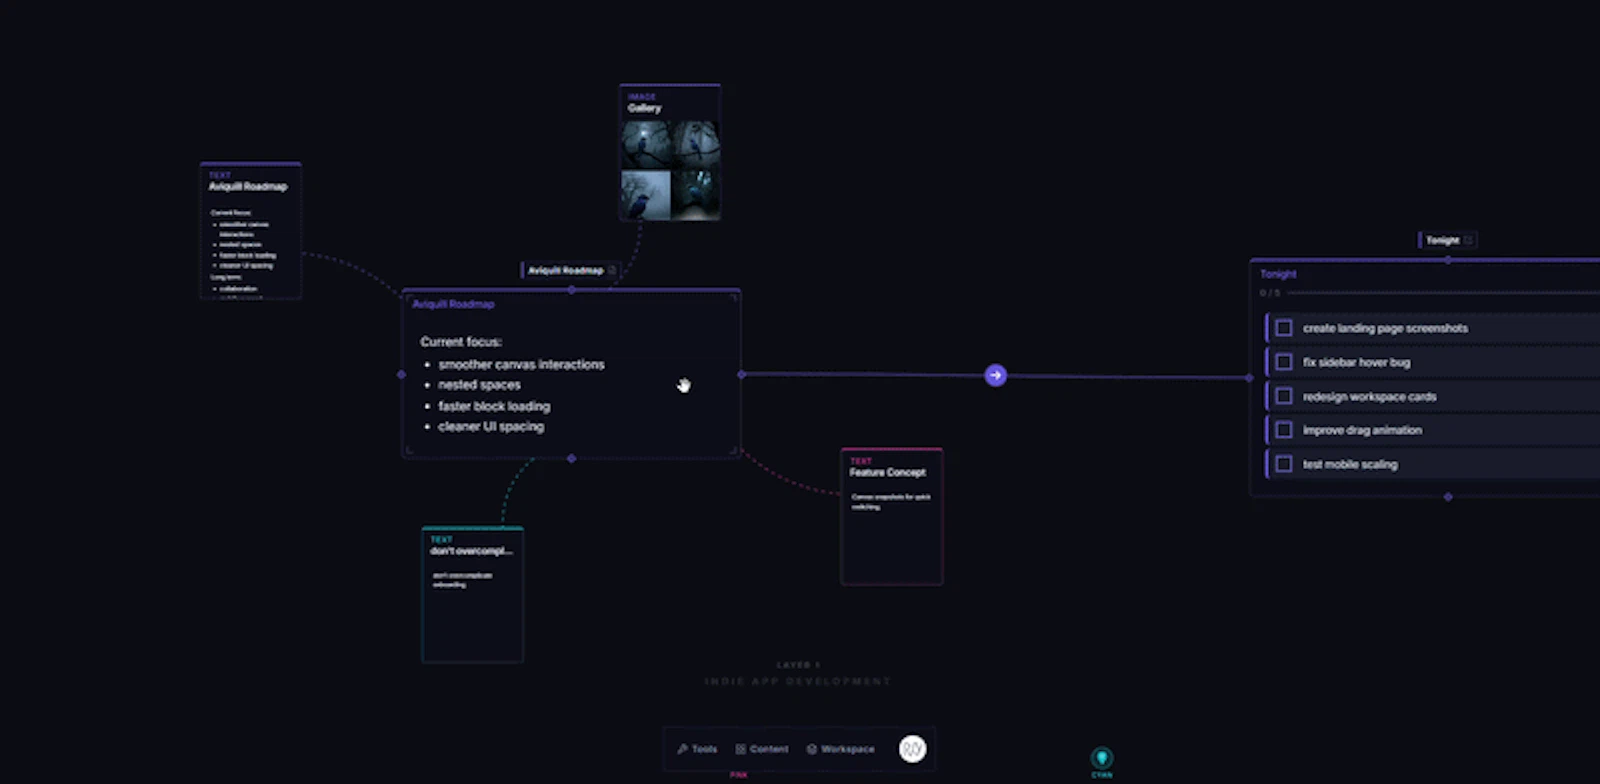Click 'faster block loading' bullet
The width and height of the screenshot is (1600, 784).
coord(494,406)
